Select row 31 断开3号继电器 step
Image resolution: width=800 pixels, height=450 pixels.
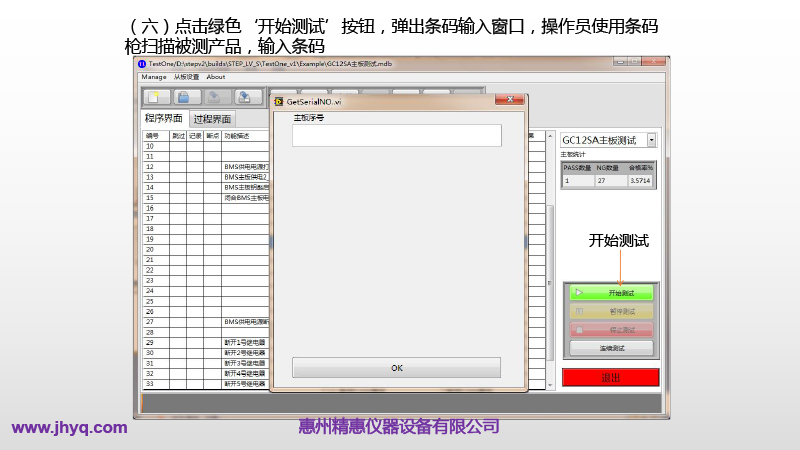click(206, 363)
